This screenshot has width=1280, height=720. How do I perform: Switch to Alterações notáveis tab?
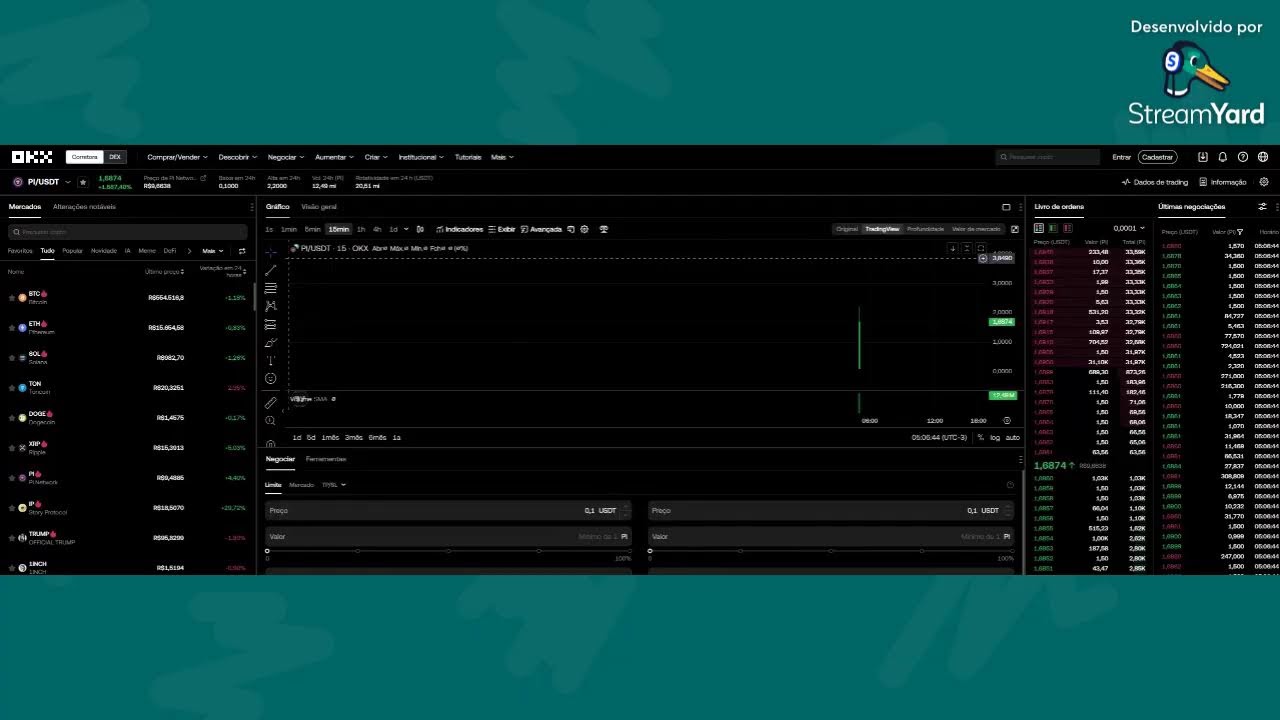(x=84, y=207)
